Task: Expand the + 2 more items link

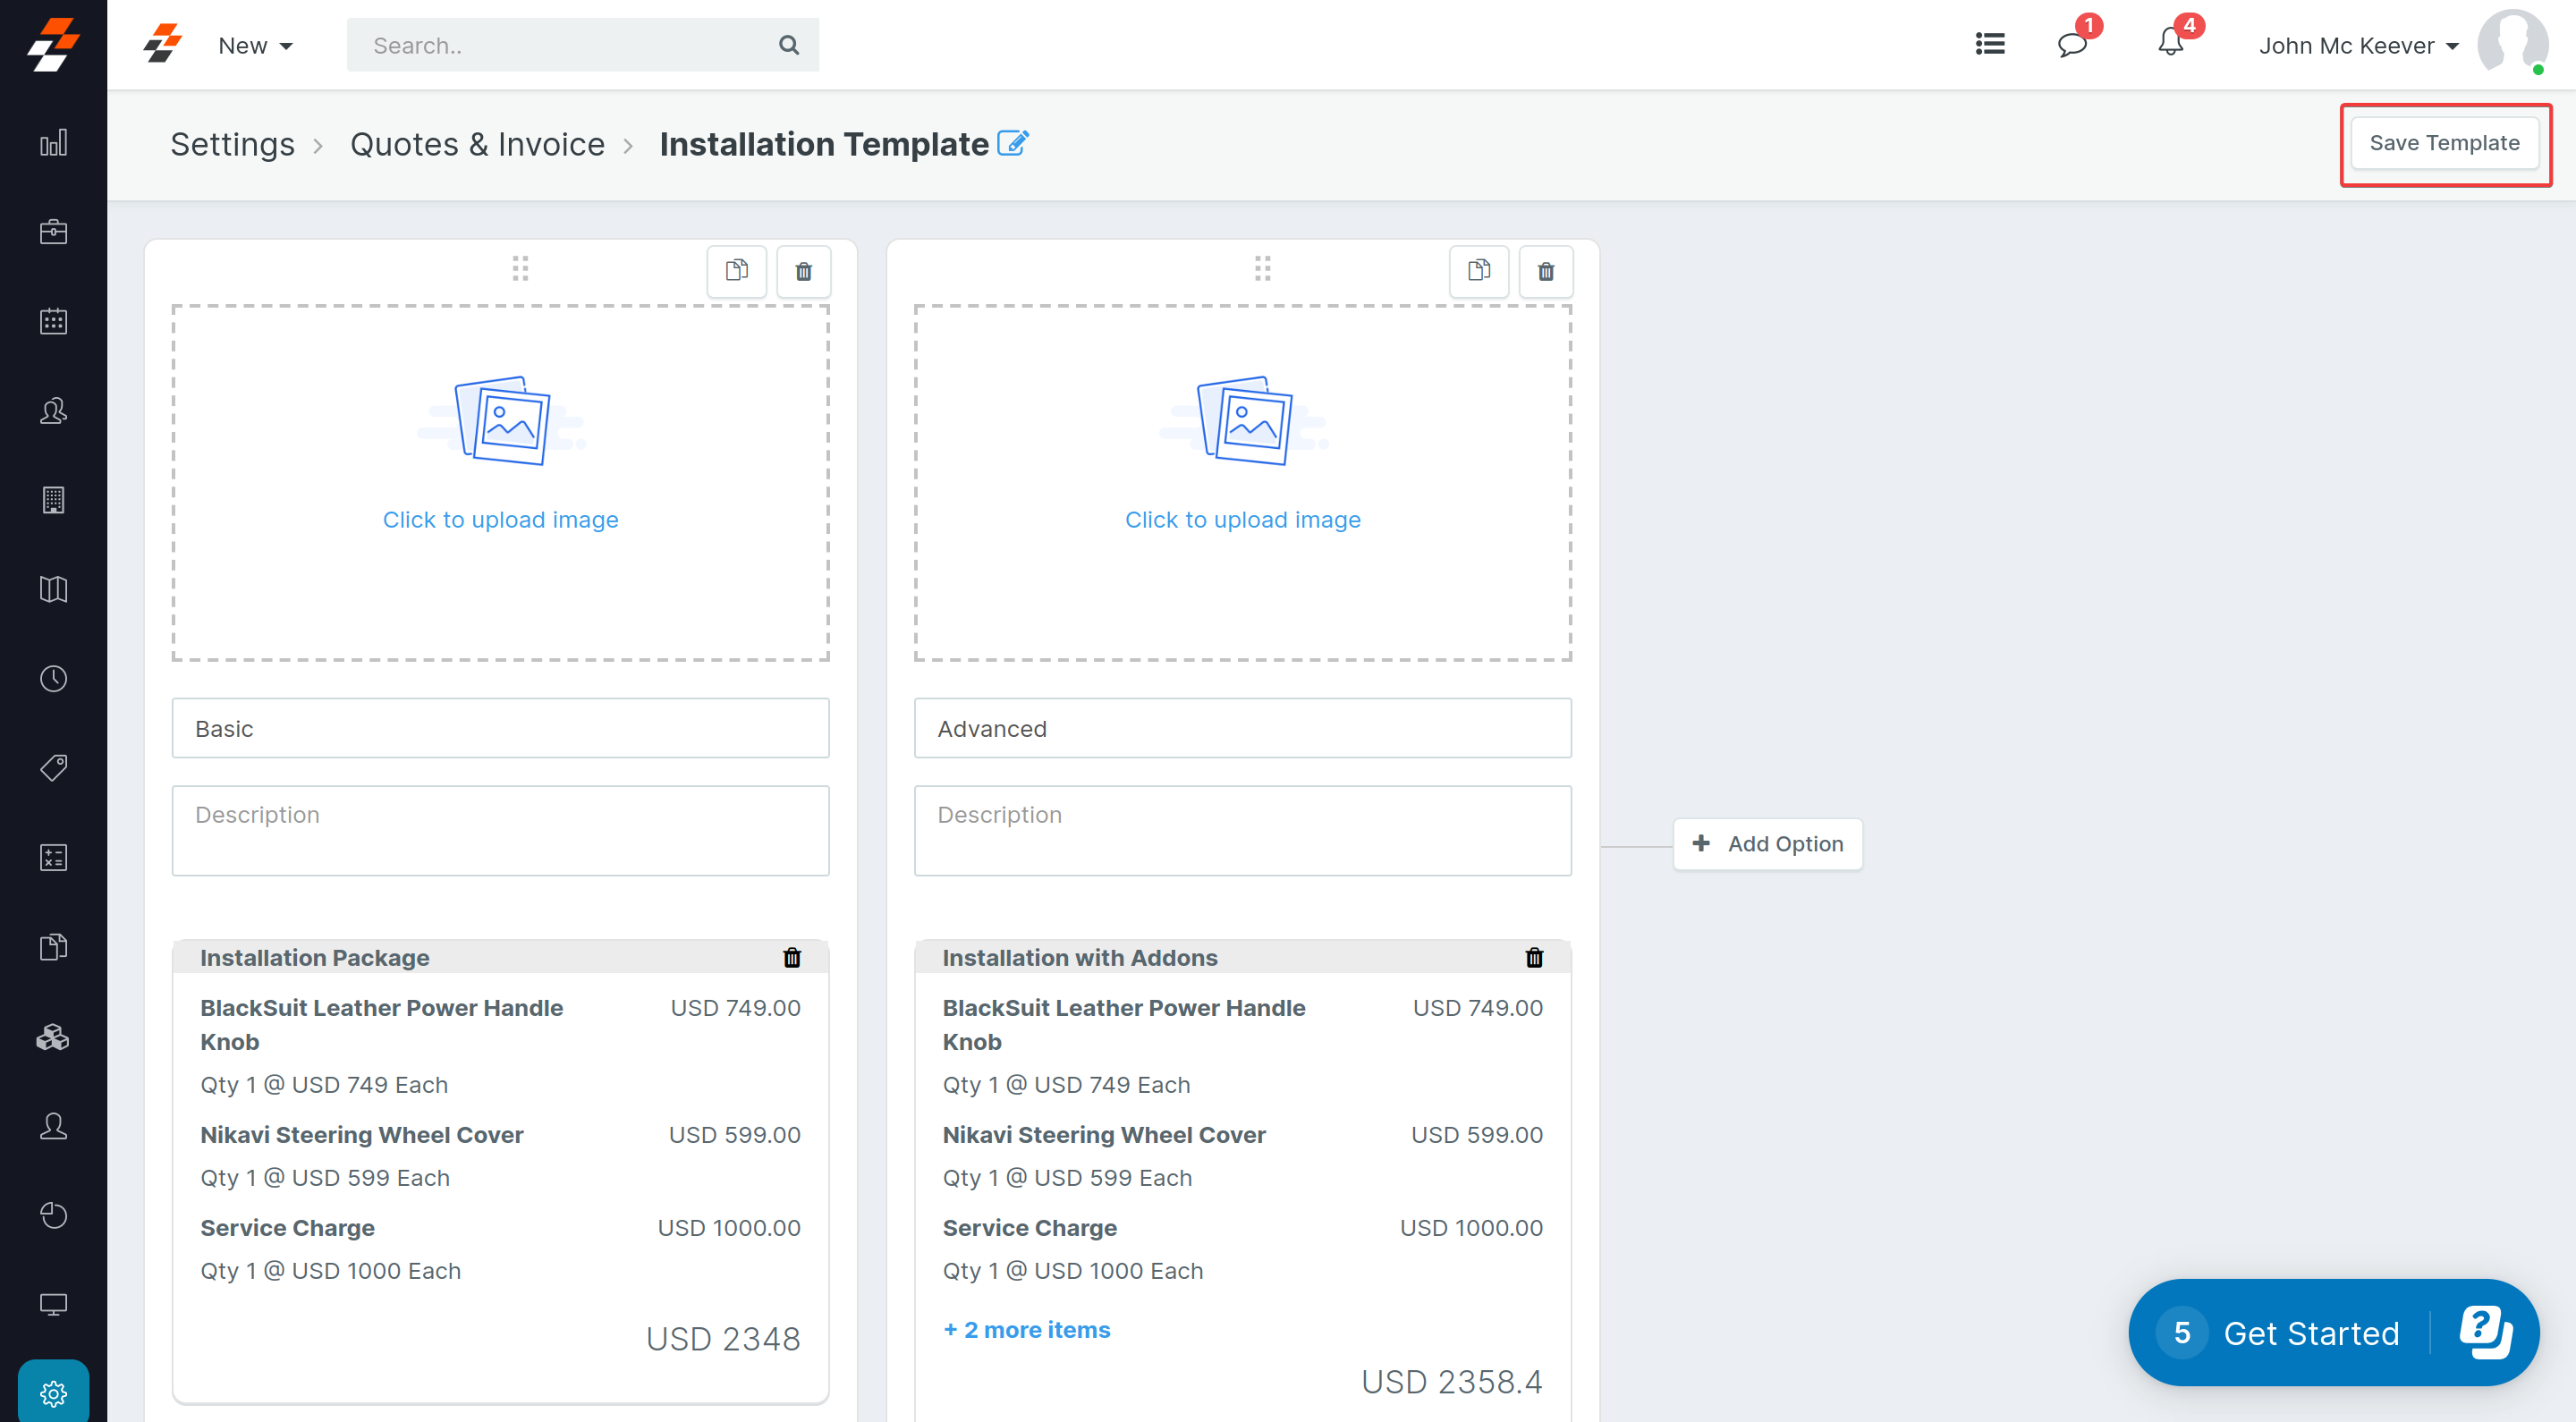Action: tap(1026, 1329)
